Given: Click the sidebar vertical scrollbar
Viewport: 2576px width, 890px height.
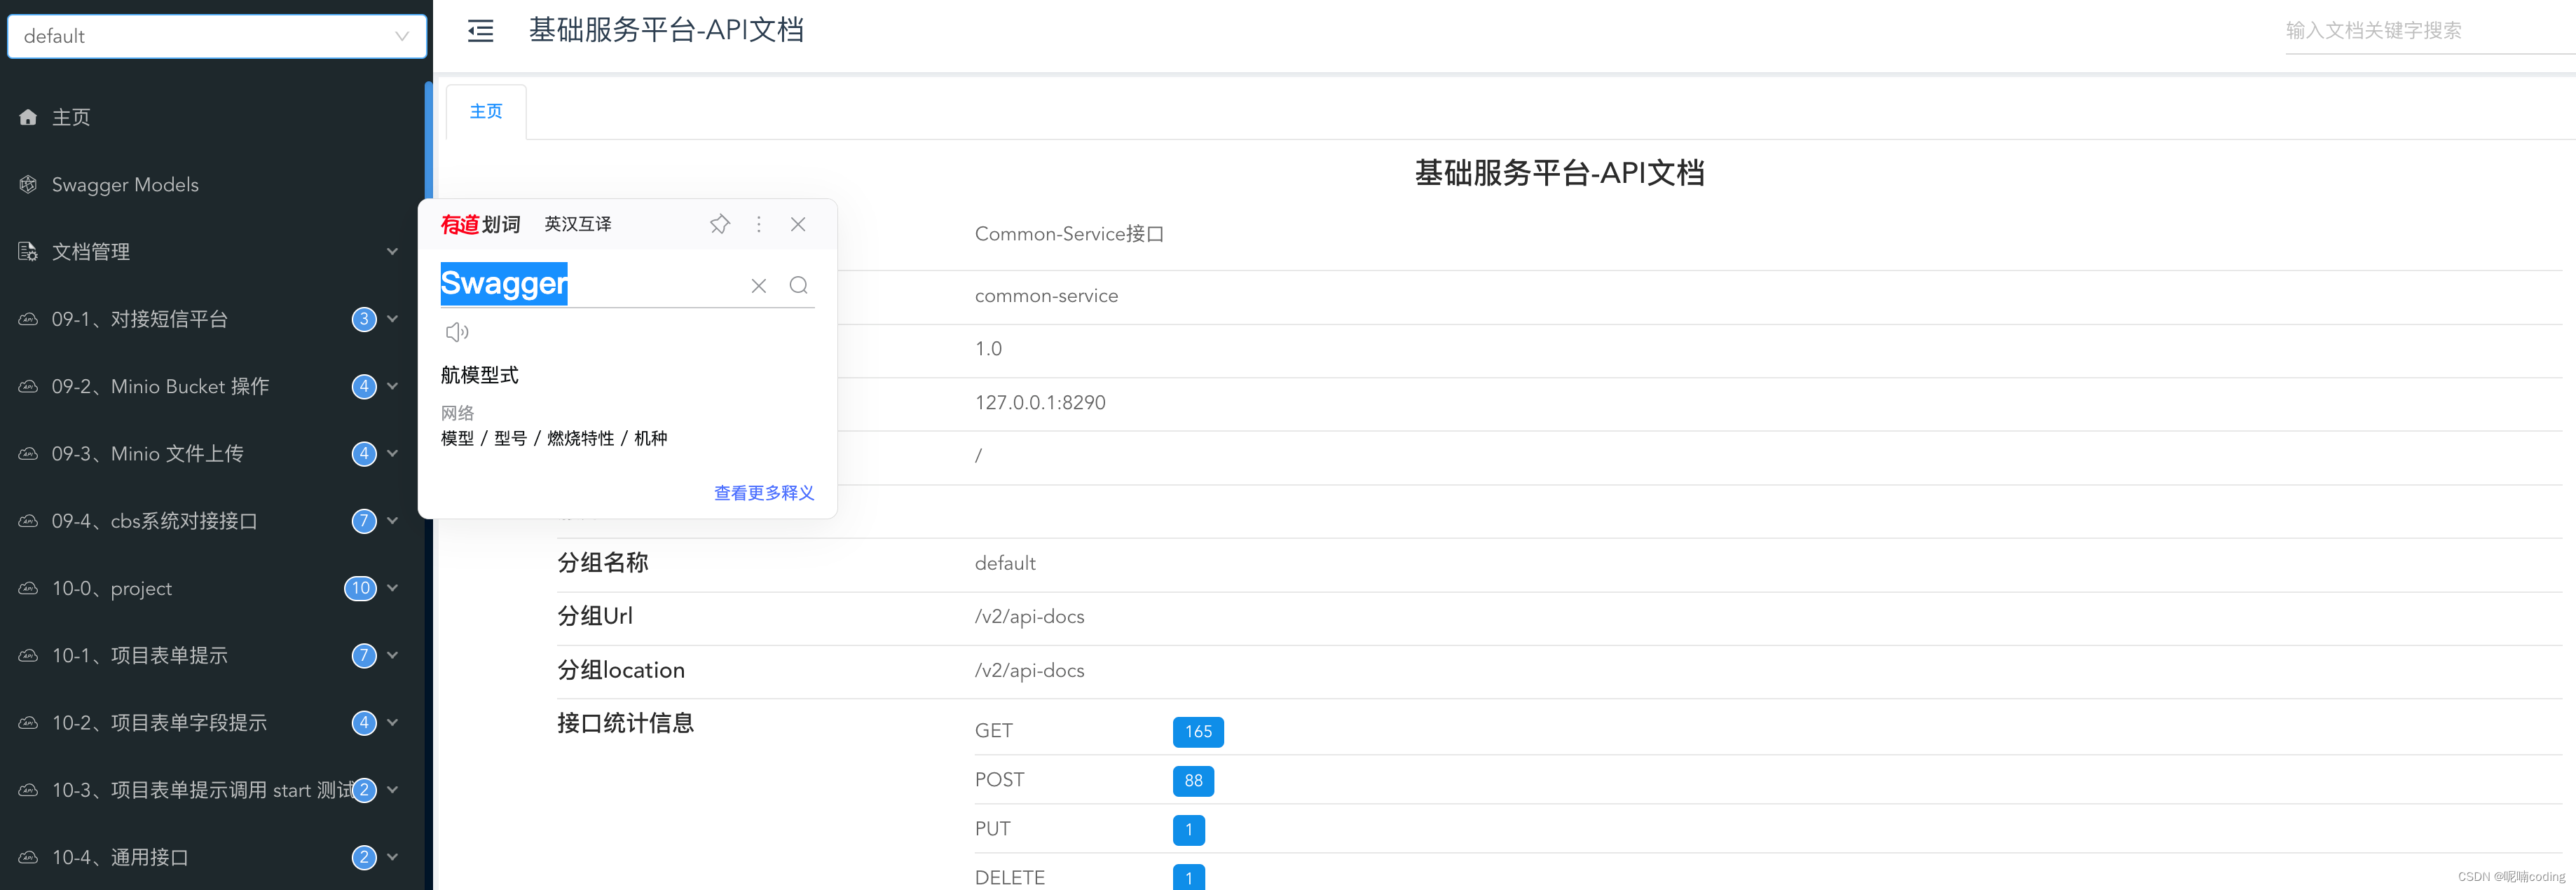Looking at the screenshot, I should 429,141.
